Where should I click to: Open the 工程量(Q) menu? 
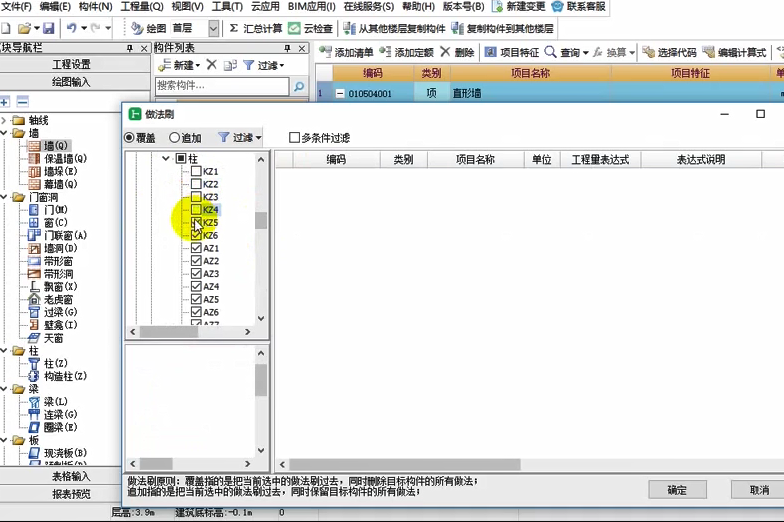[142, 7]
